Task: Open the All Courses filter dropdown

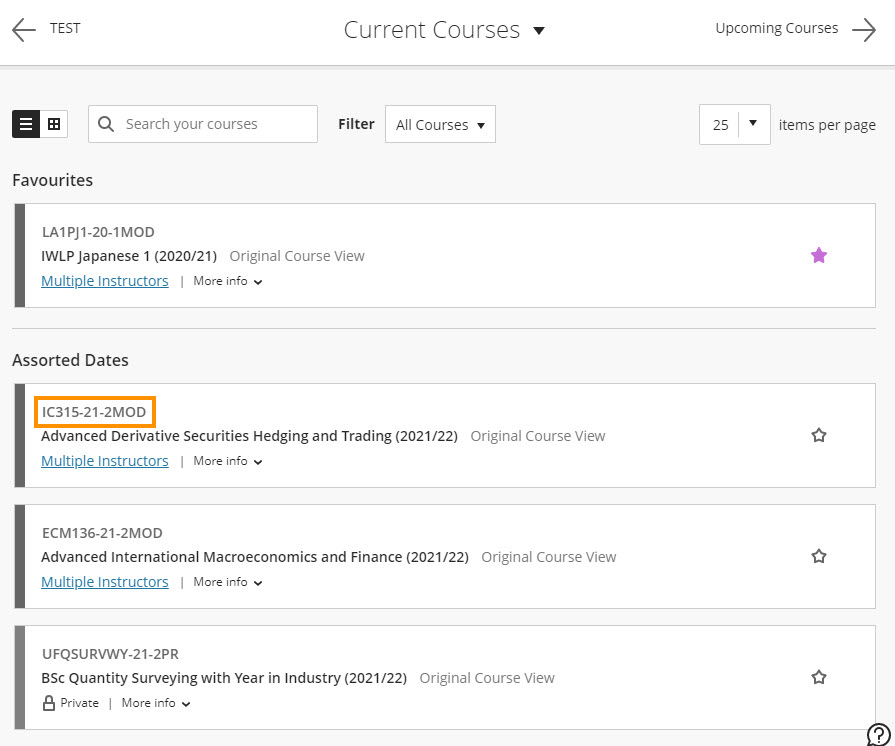Action: (x=440, y=125)
